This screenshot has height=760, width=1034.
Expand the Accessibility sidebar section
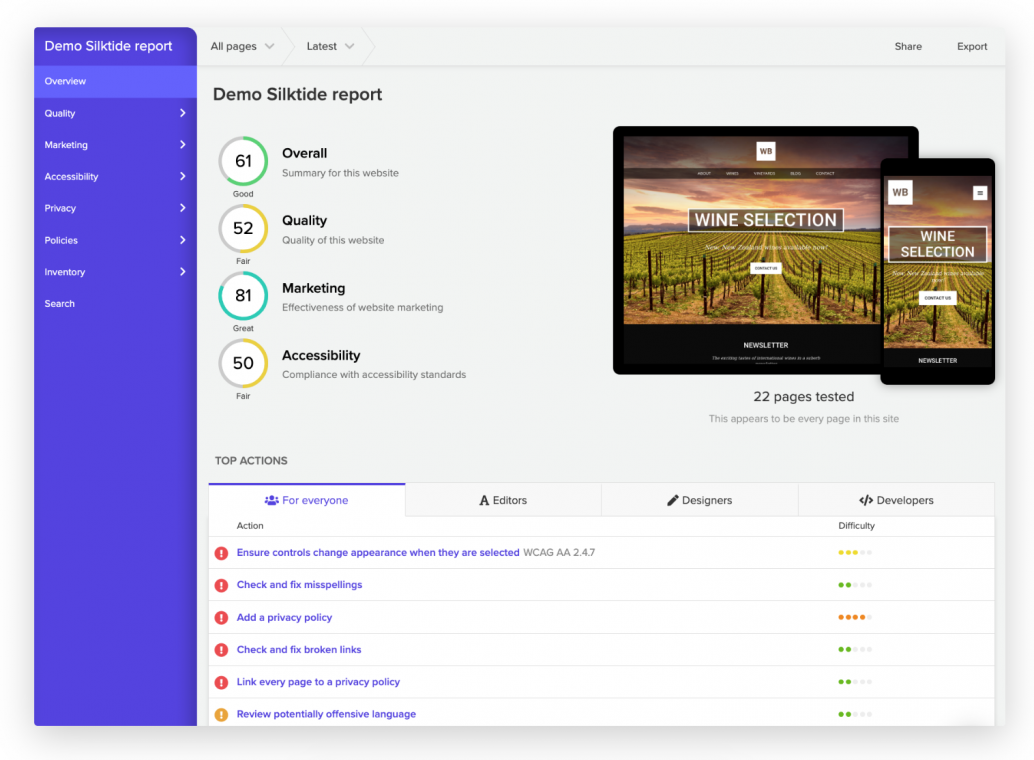coord(115,177)
